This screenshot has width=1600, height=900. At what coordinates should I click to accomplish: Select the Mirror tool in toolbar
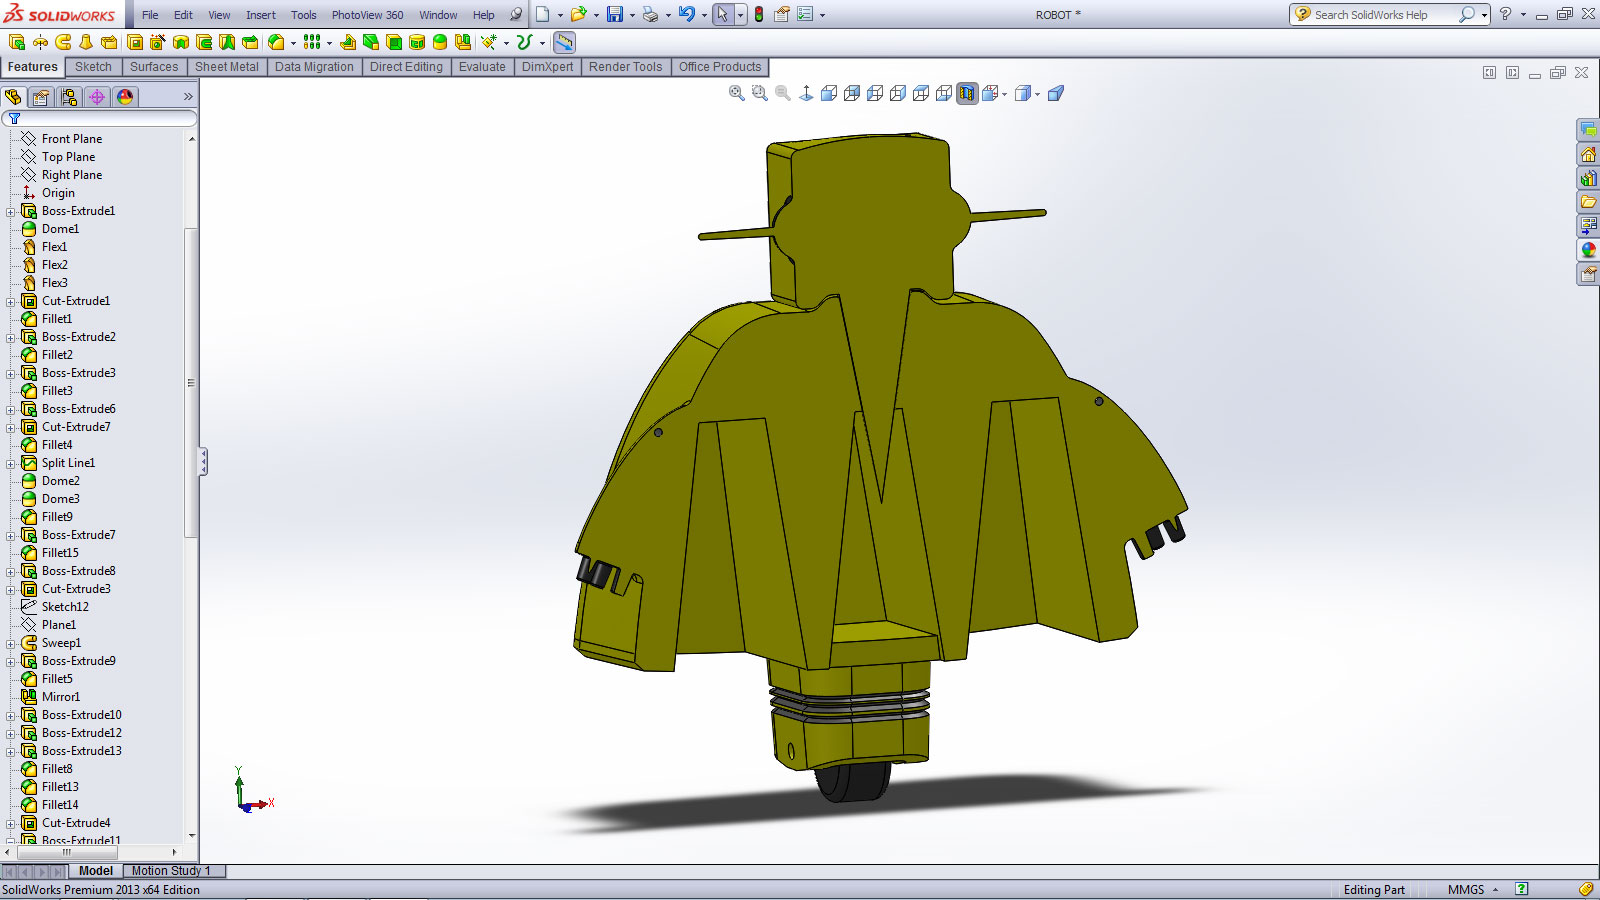pos(463,42)
